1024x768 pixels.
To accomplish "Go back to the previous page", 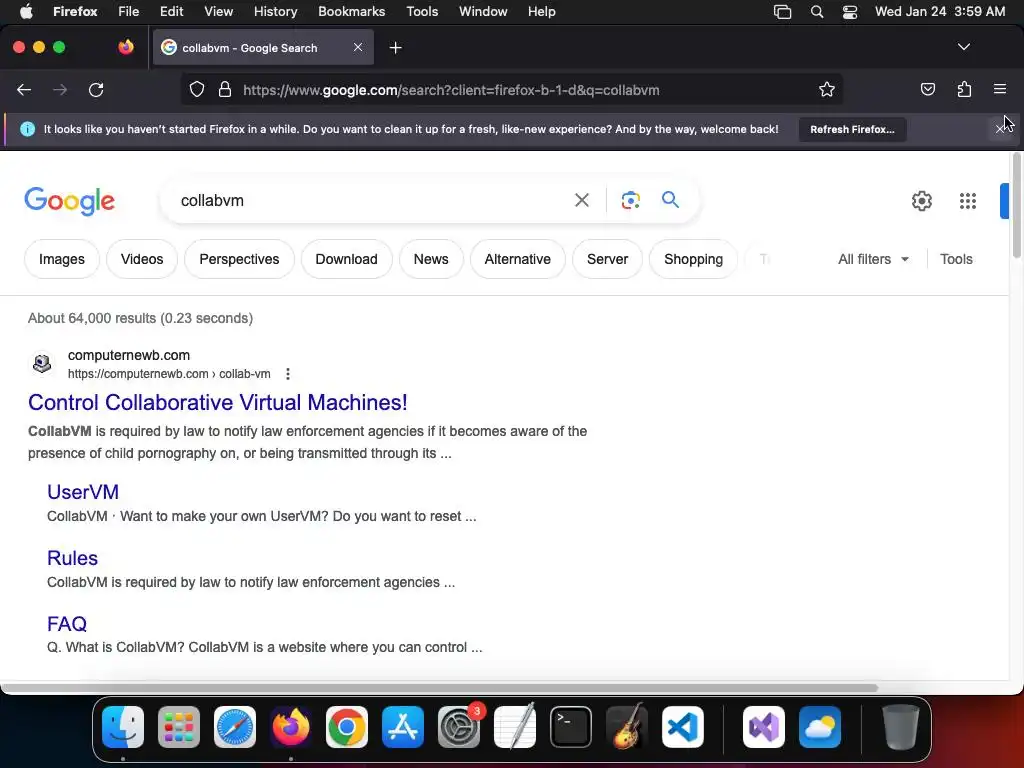I will (x=24, y=90).
